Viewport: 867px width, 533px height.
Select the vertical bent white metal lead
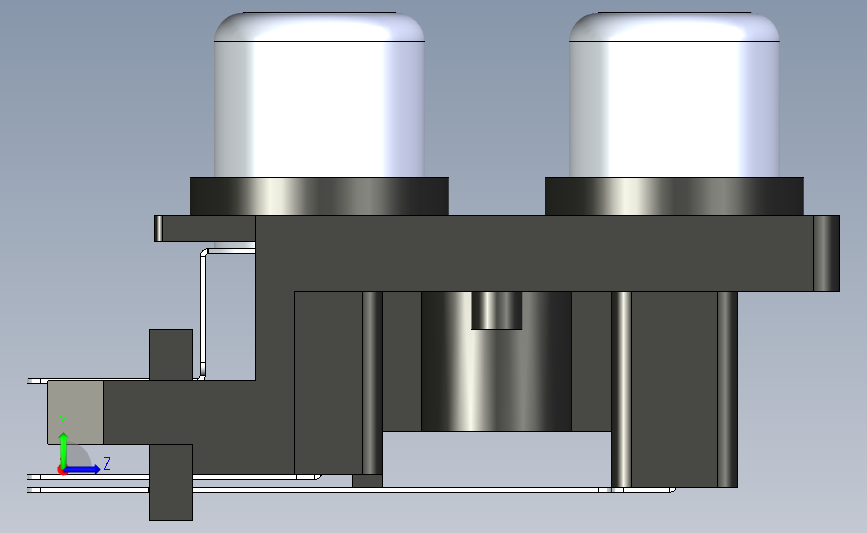[203, 313]
